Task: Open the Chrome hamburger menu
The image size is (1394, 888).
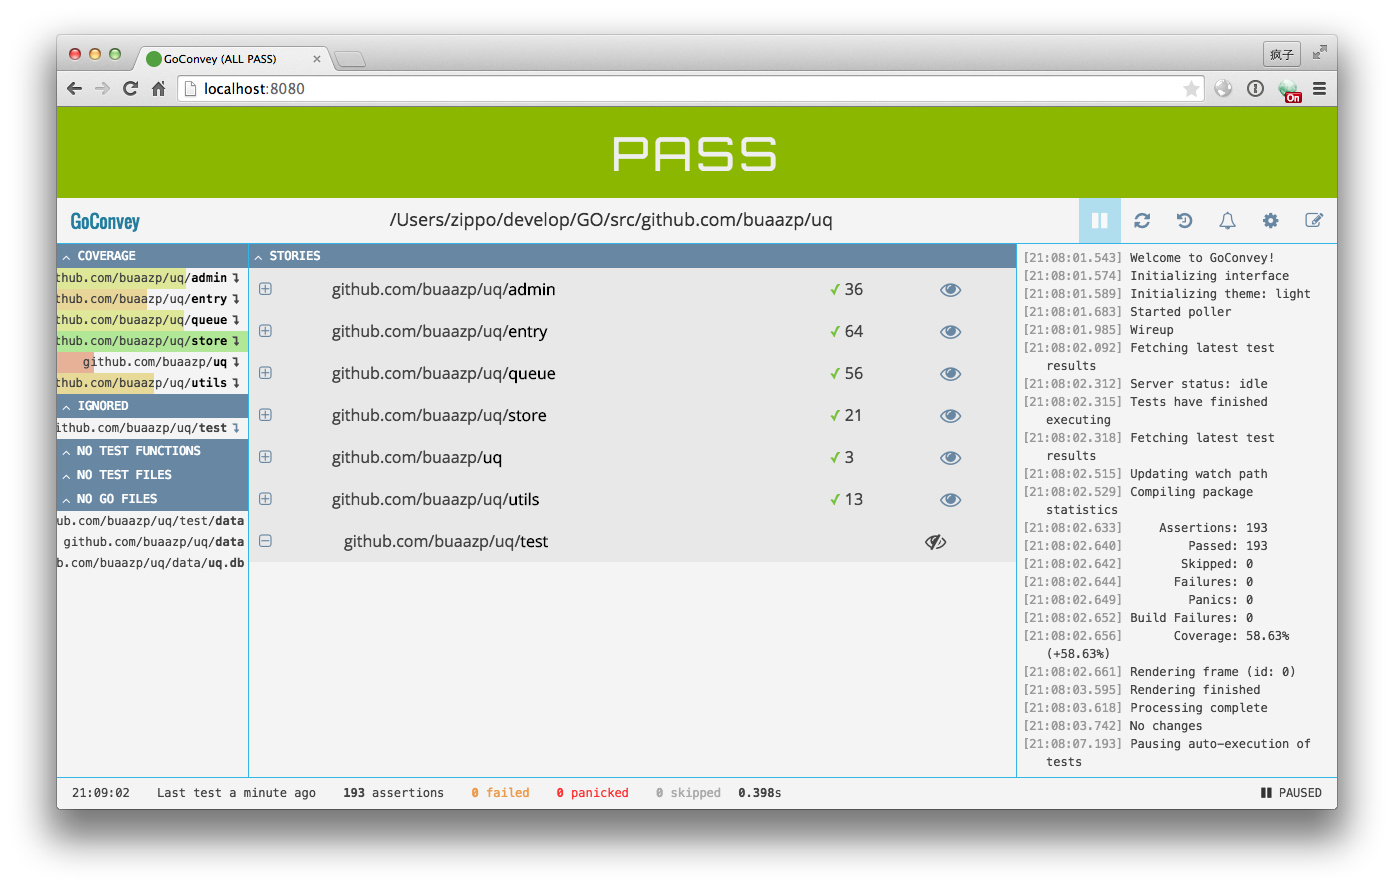Action: click(1319, 89)
